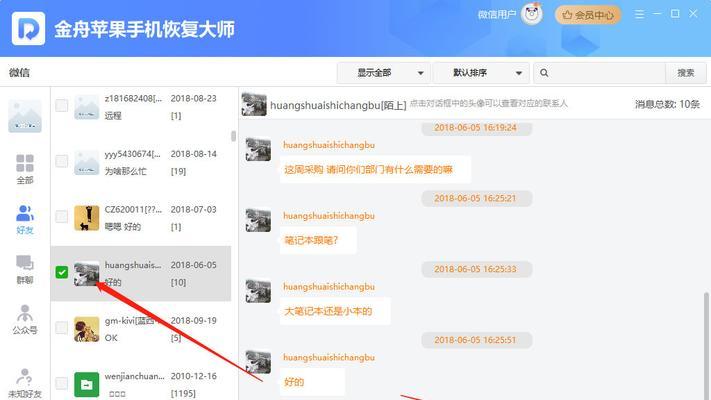Click the chat header contact avatar
711x400 pixels.
pyautogui.click(x=254, y=104)
